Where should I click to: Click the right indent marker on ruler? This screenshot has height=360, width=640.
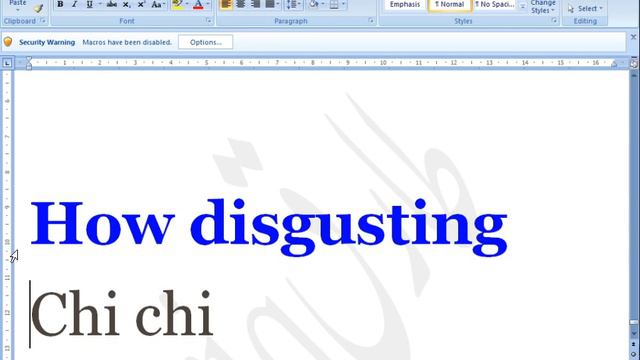[614, 63]
